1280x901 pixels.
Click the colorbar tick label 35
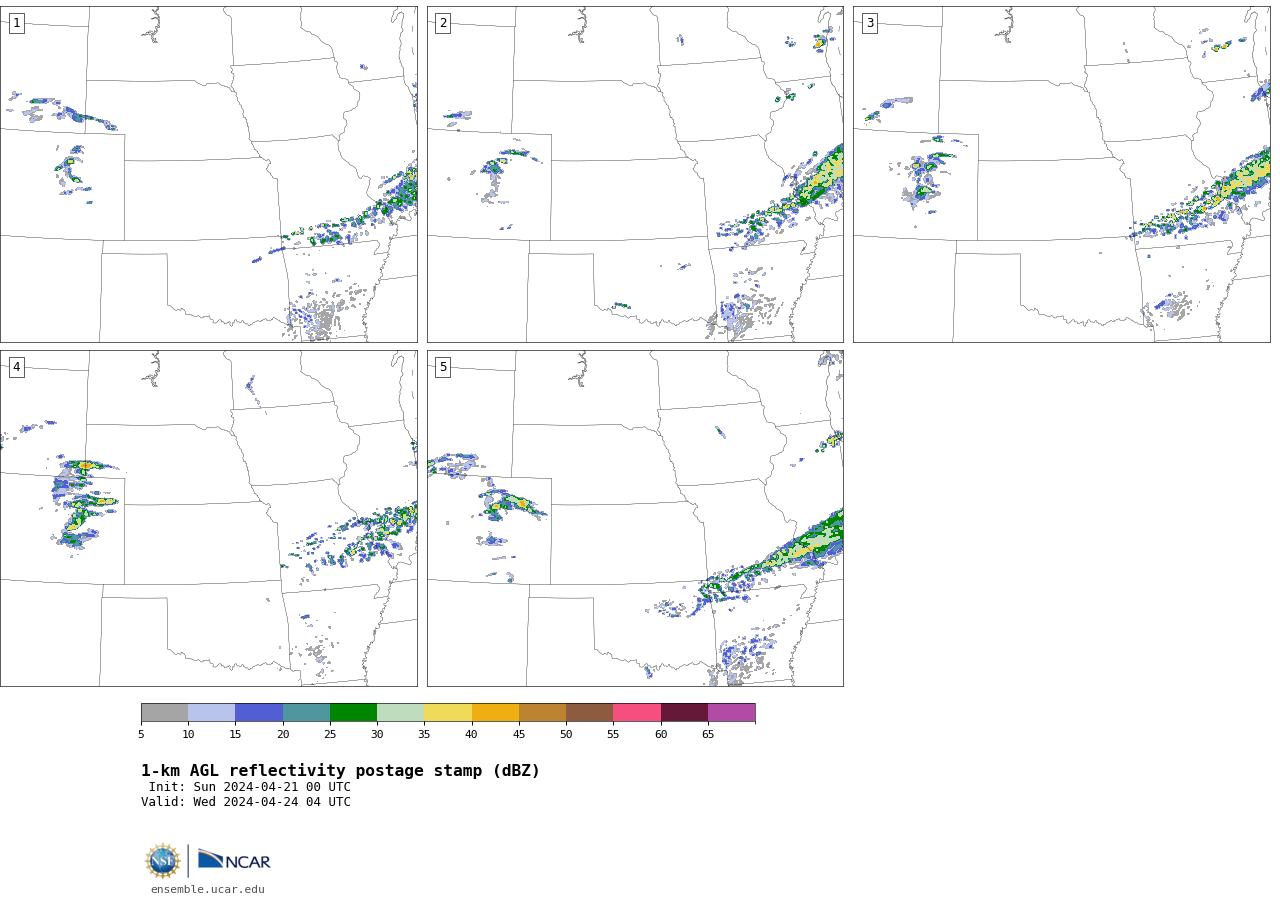pos(424,735)
